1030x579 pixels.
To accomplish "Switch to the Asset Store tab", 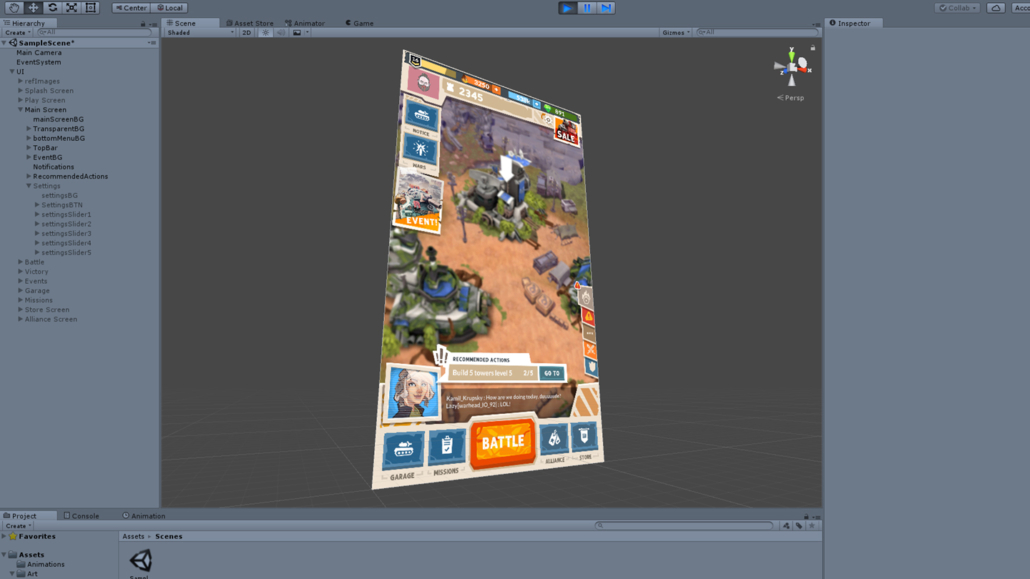I will click(250, 23).
